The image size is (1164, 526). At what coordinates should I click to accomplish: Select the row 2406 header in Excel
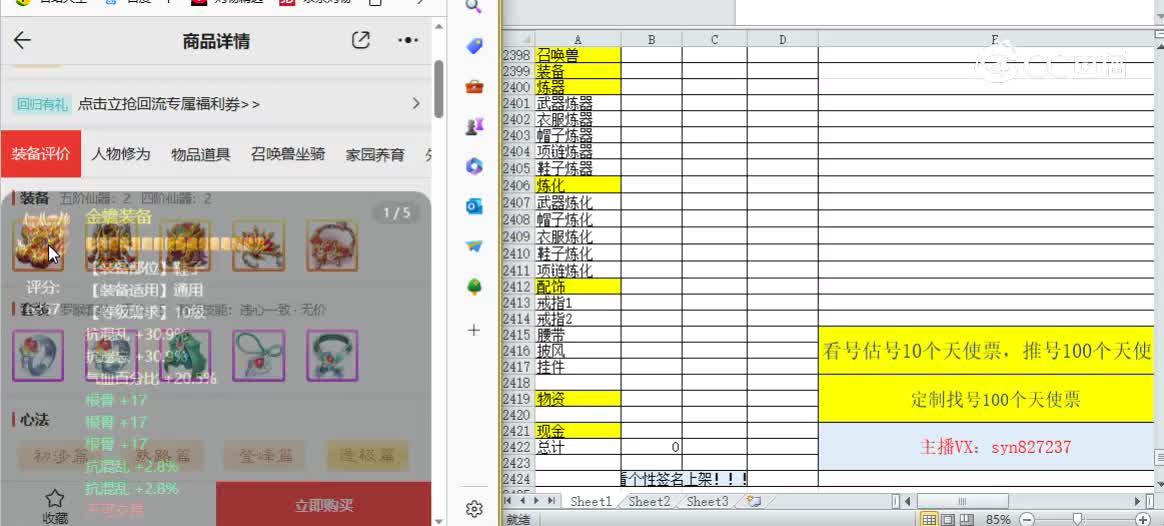click(517, 185)
